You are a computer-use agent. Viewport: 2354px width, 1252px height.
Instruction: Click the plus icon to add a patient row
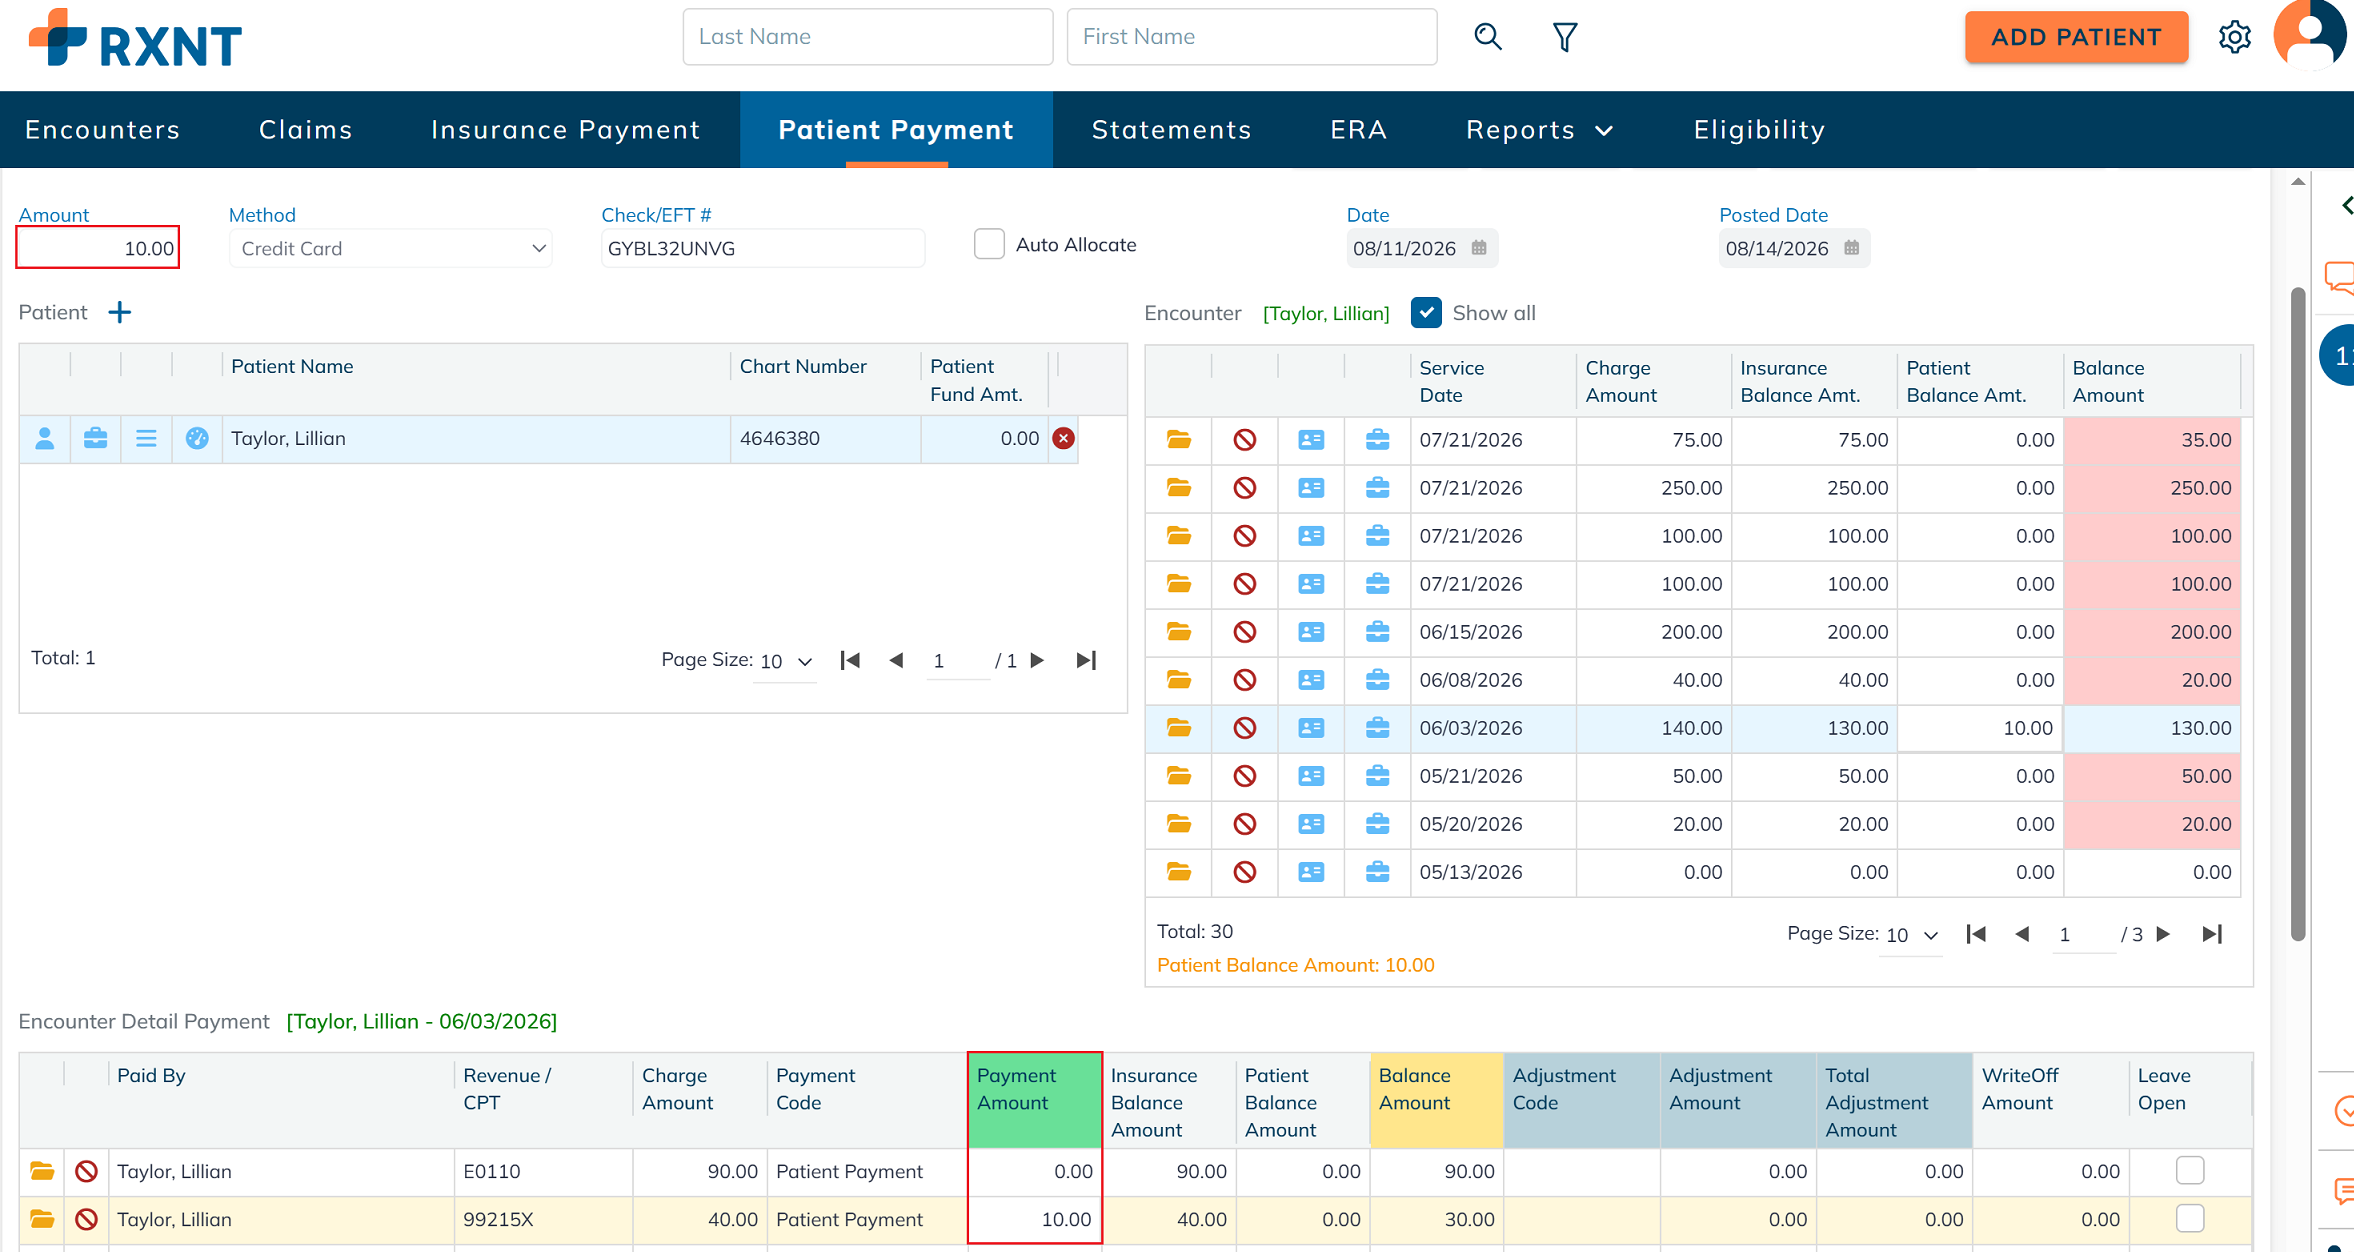coord(120,313)
